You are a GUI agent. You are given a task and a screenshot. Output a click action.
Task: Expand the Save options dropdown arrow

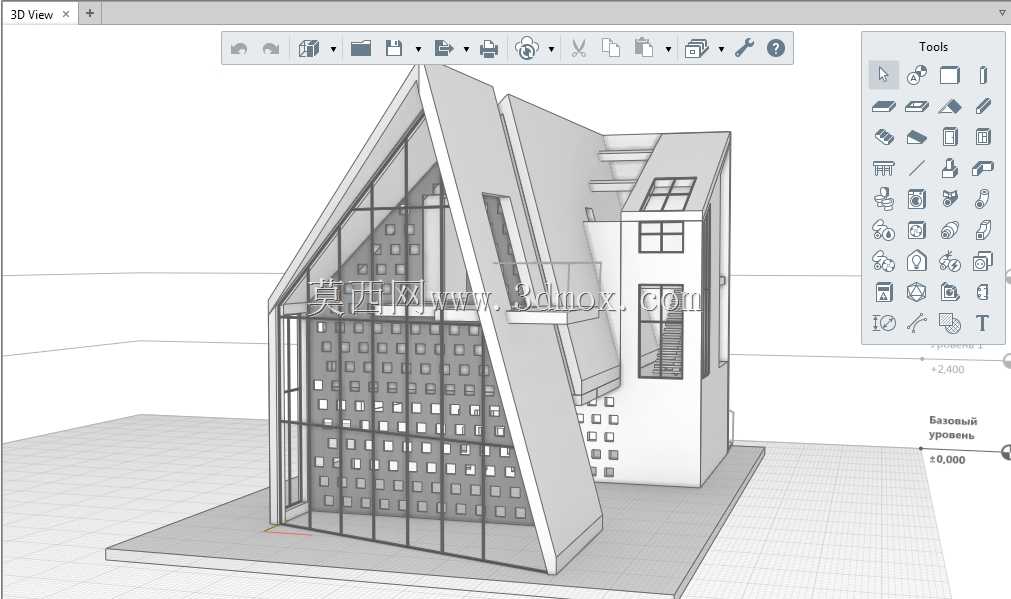[x=418, y=49]
